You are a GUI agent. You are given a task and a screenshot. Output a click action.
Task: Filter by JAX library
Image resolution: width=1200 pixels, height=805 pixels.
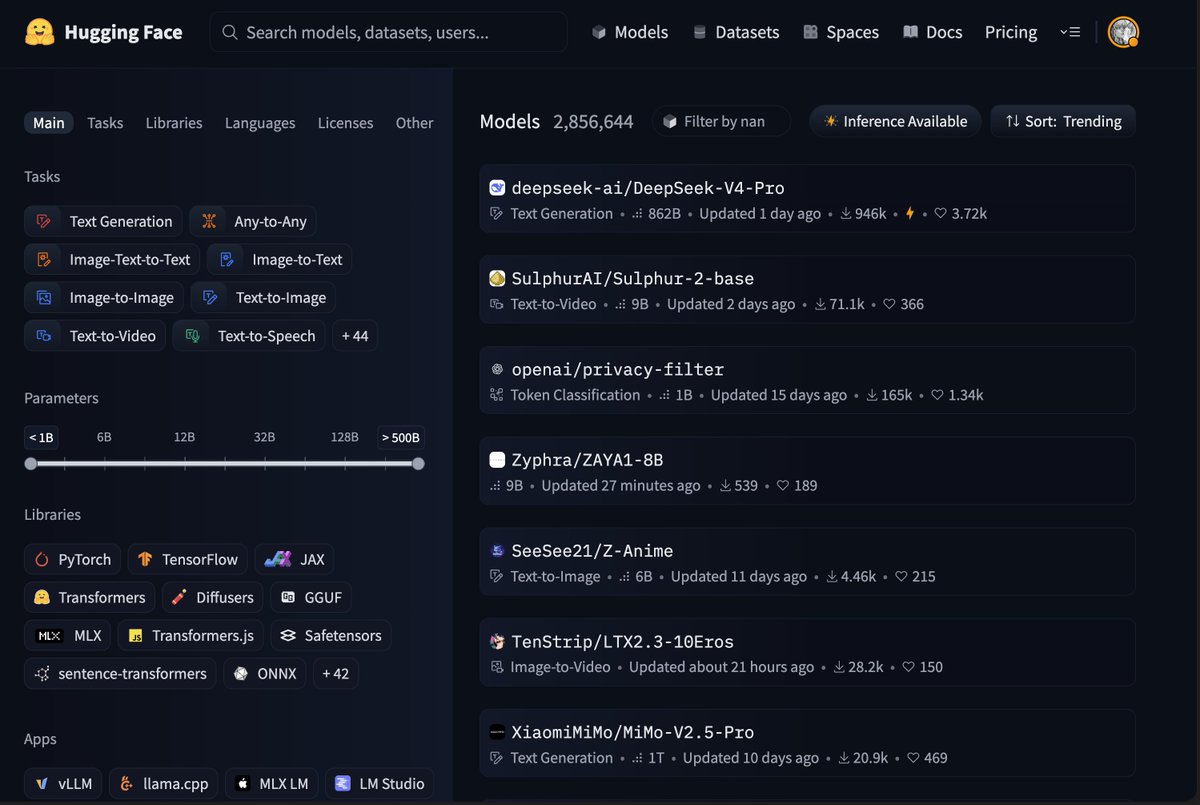(x=295, y=559)
